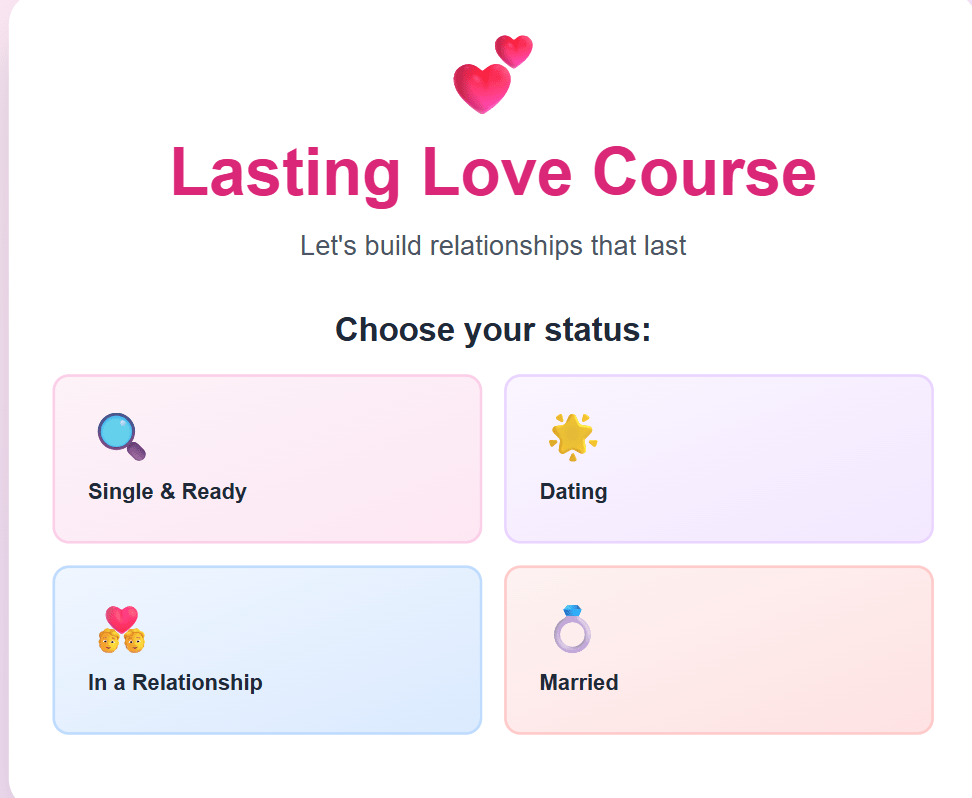Image resolution: width=972 pixels, height=798 pixels.
Task: Click the tagline about building lasting relationships
Action: (x=492, y=245)
